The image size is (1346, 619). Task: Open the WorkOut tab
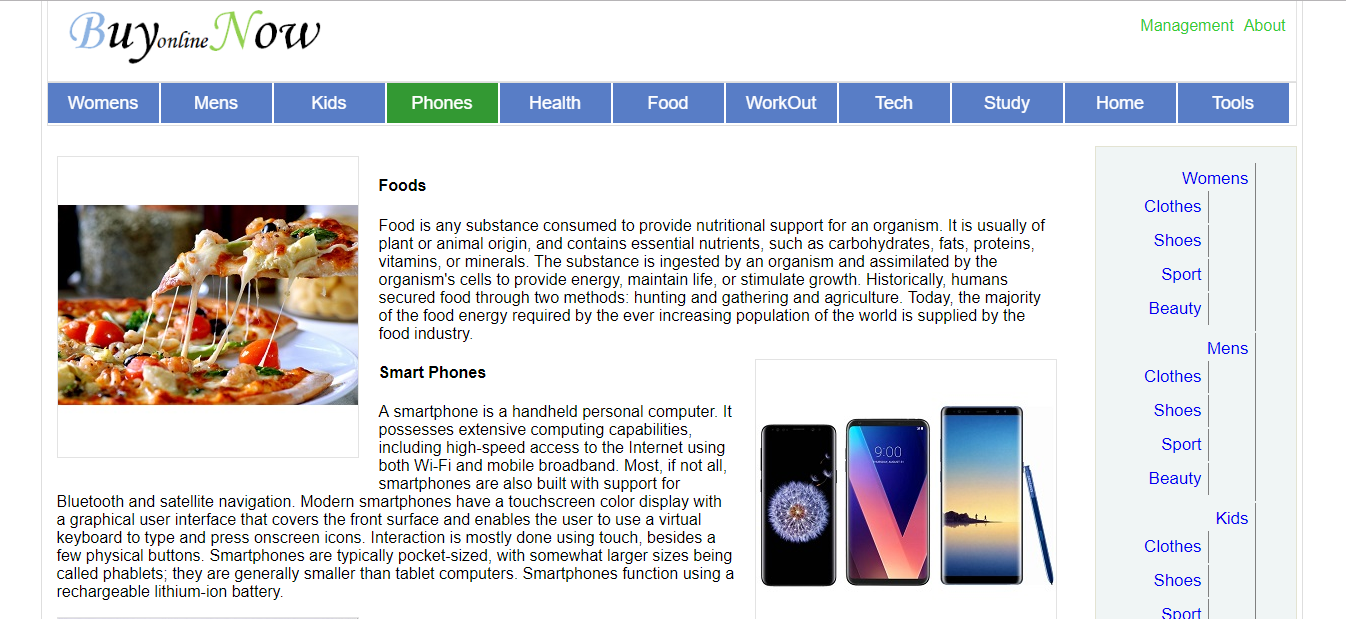781,103
